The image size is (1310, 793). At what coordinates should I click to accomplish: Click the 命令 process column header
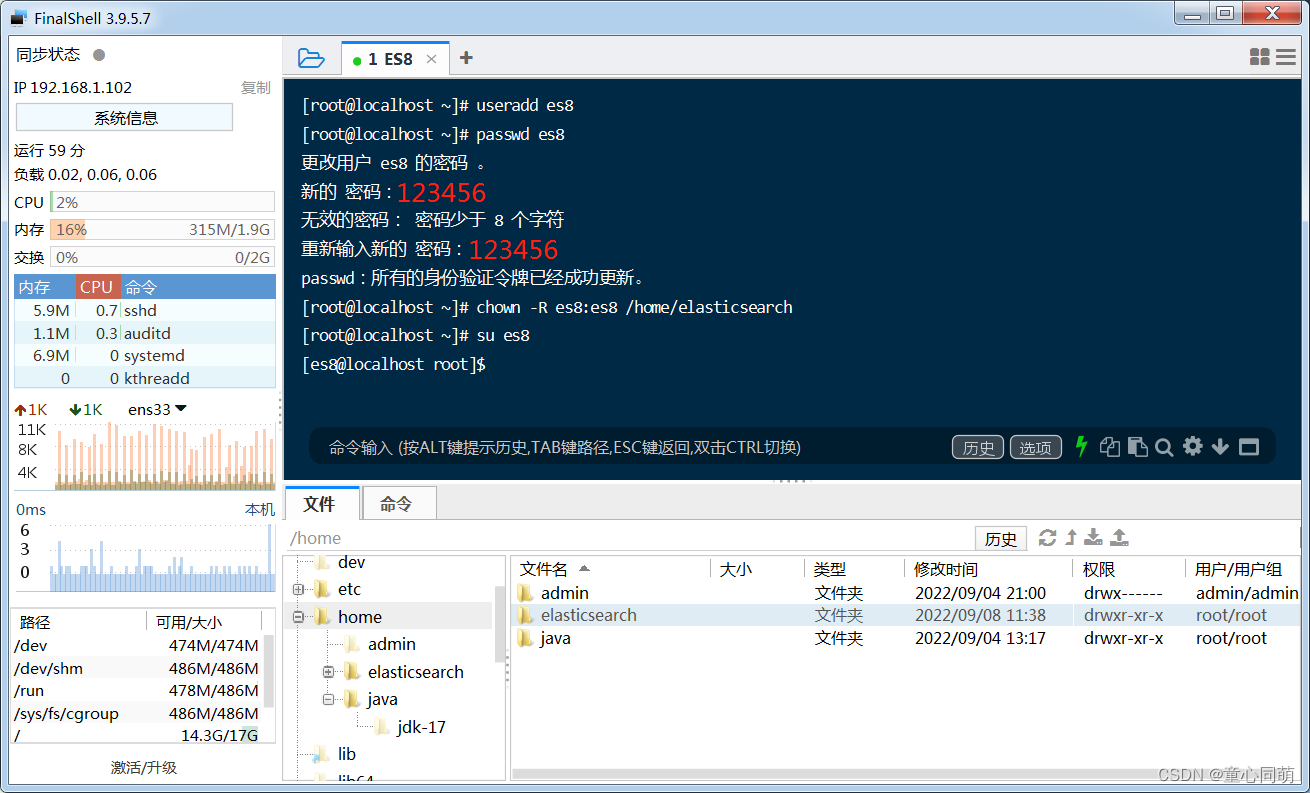tap(198, 287)
